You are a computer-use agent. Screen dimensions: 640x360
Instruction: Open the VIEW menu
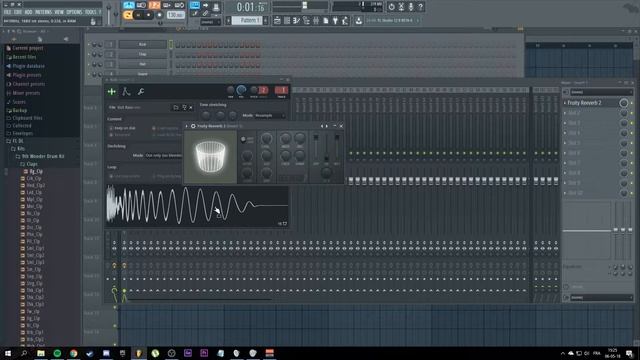point(59,12)
